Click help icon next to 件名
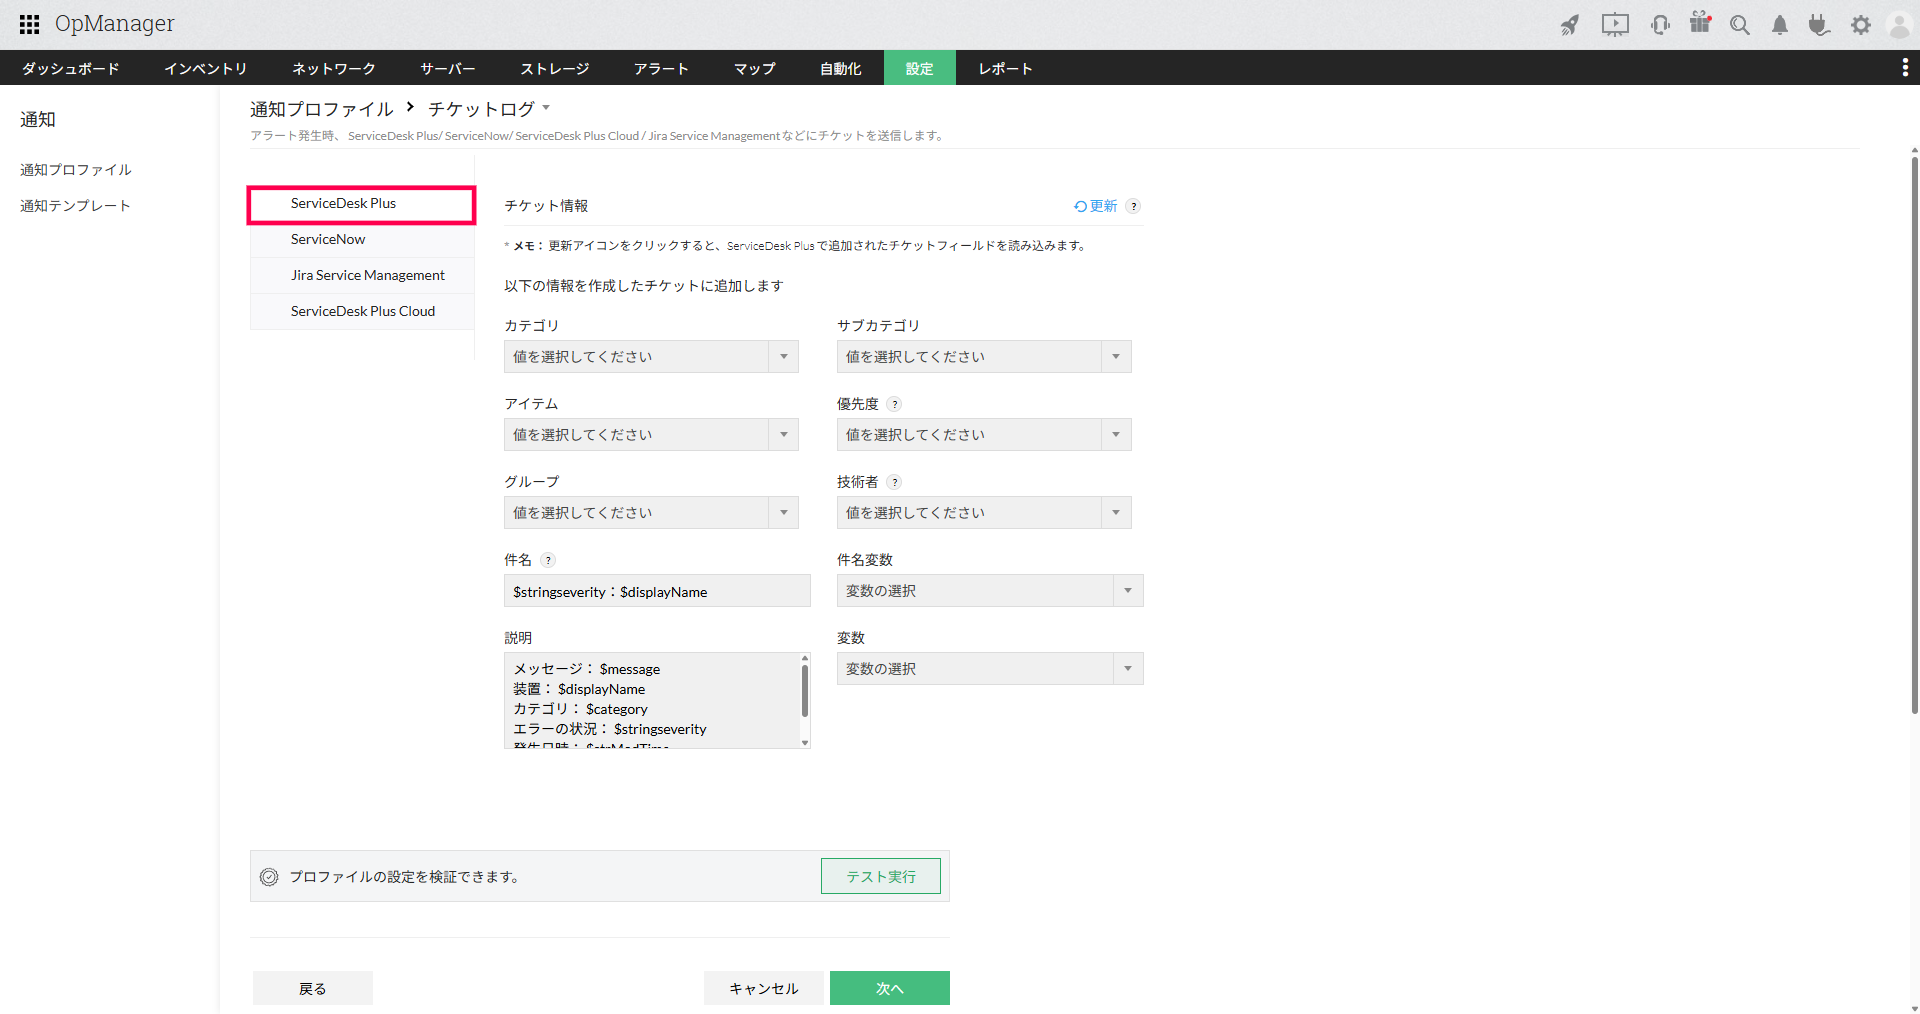This screenshot has height=1014, width=1920. tap(548, 560)
